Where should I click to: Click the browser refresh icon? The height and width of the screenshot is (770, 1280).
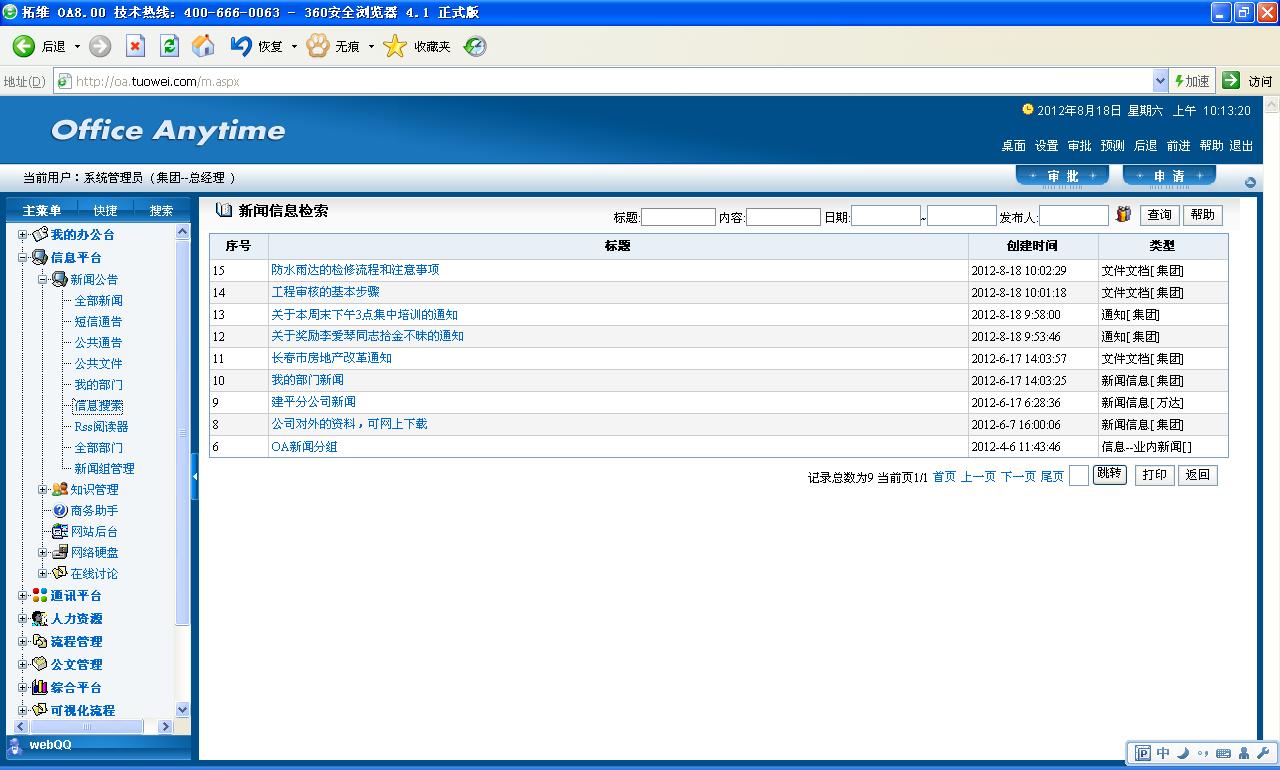coord(169,46)
